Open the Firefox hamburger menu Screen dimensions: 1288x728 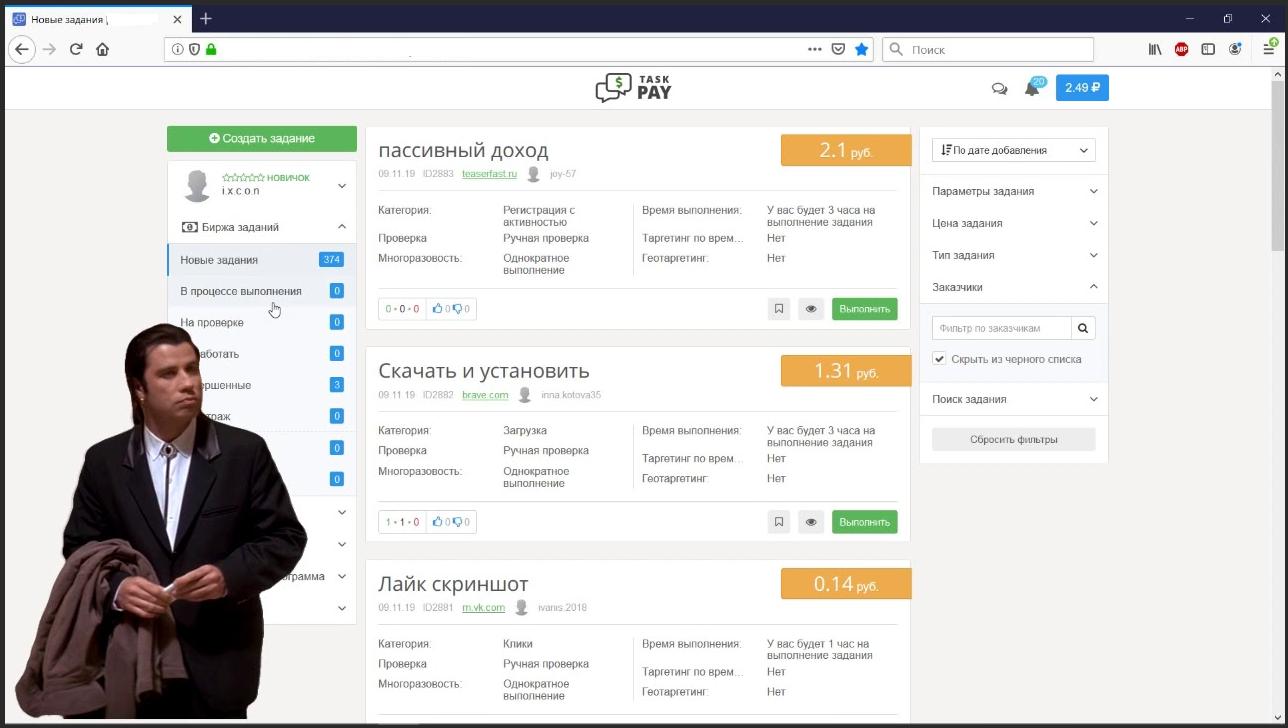(1269, 49)
